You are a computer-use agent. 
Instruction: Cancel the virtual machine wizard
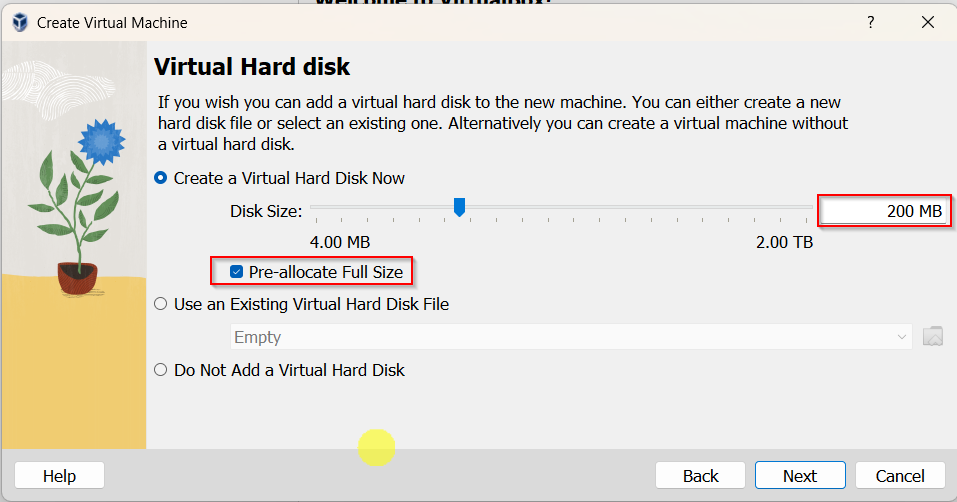[900, 476]
